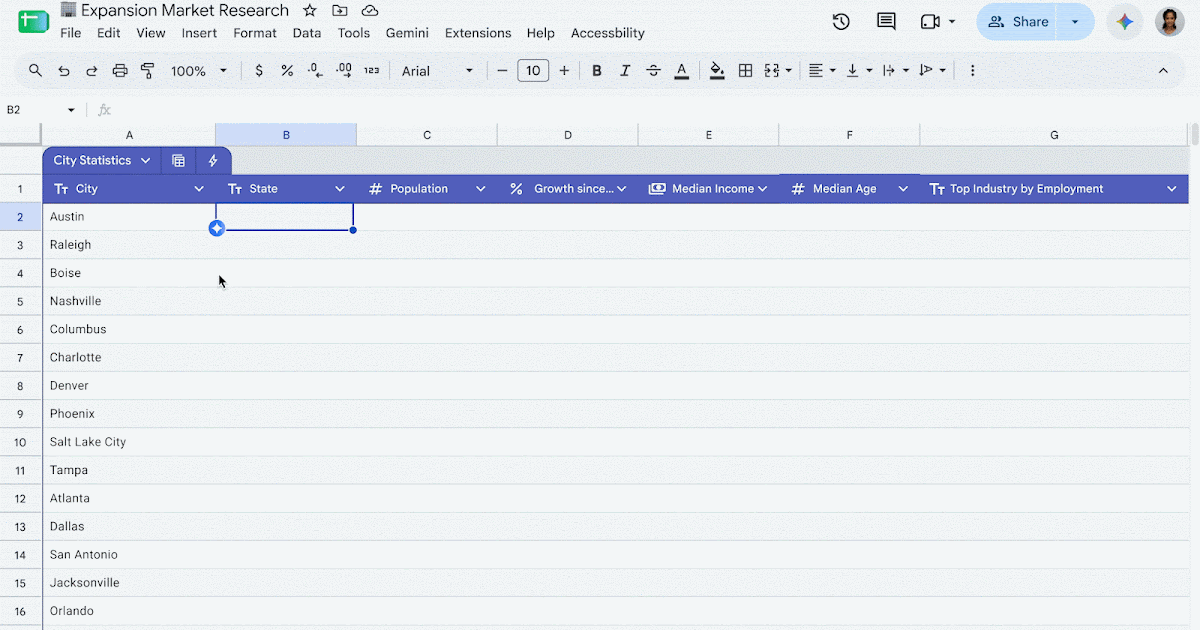Open more number formats 123
Screen dimensions: 1200x630
click(372, 71)
